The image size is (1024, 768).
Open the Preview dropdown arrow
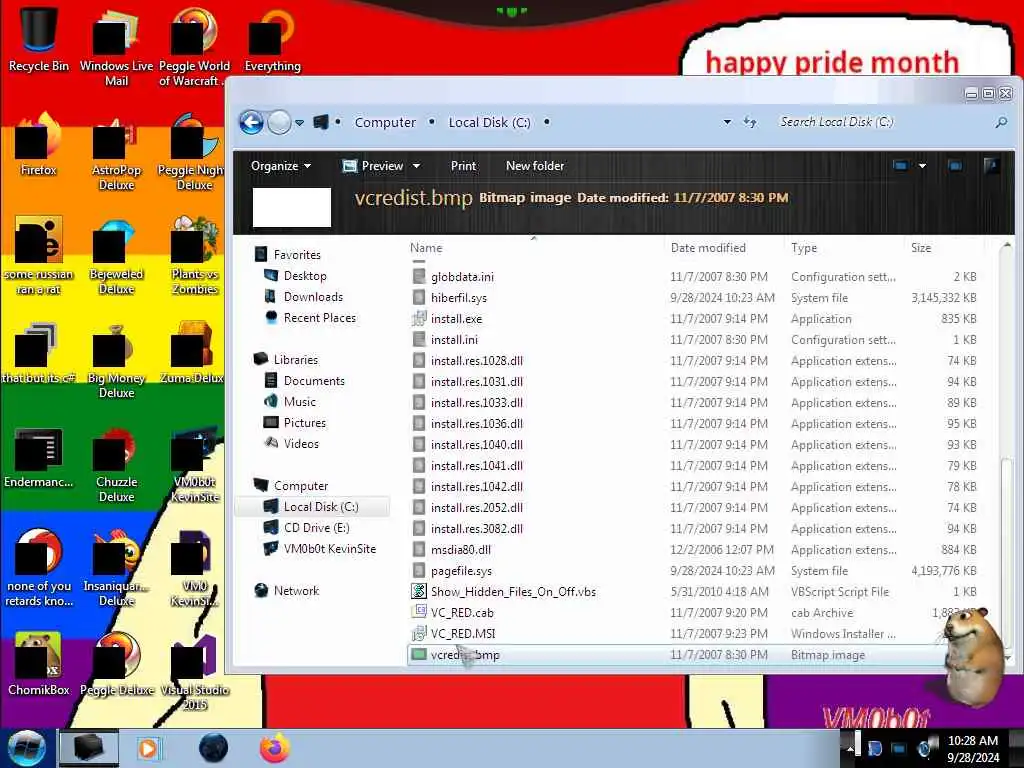click(416, 167)
